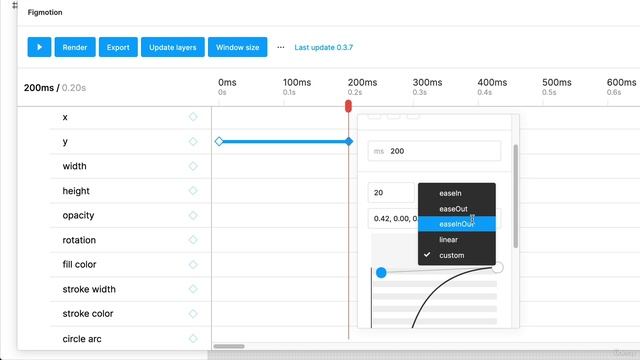640x360 pixels.
Task: Select the circle arc property label
Action: click(x=82, y=339)
